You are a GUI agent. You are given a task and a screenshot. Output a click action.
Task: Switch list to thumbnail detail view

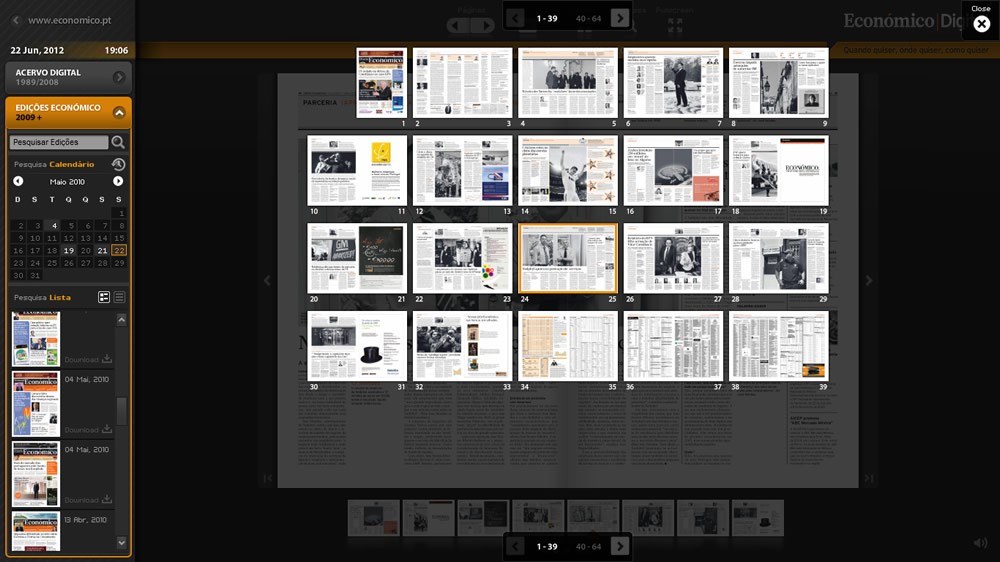(x=104, y=297)
